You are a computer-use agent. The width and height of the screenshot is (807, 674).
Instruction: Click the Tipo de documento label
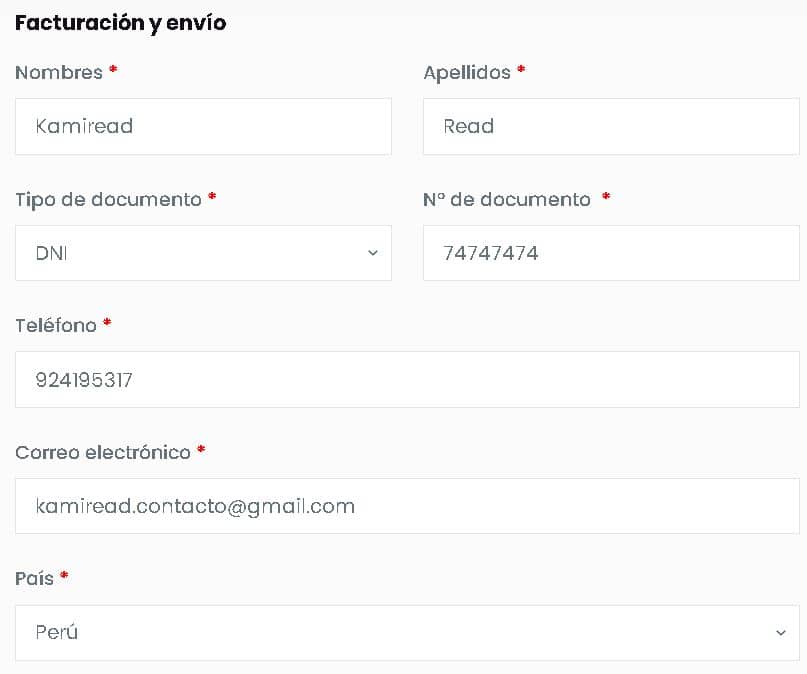[108, 199]
